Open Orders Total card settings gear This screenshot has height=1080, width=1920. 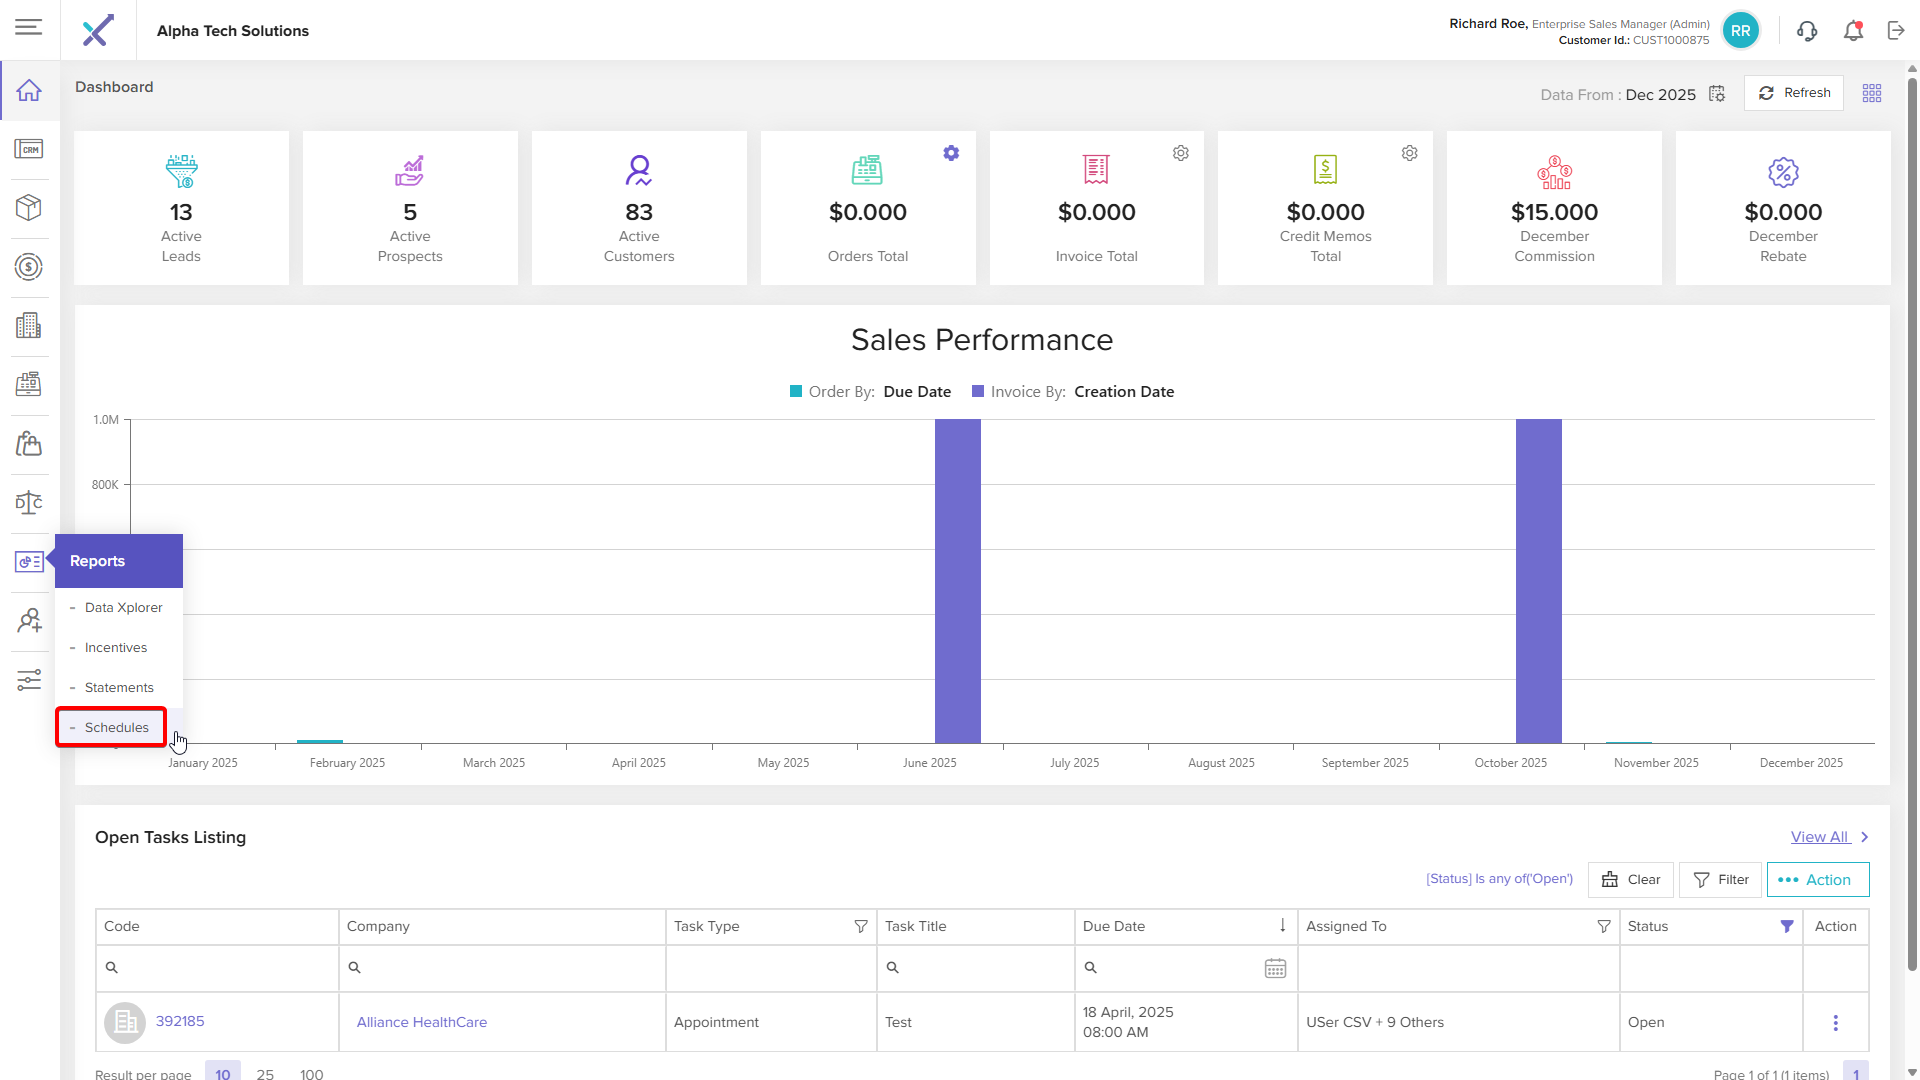951,153
